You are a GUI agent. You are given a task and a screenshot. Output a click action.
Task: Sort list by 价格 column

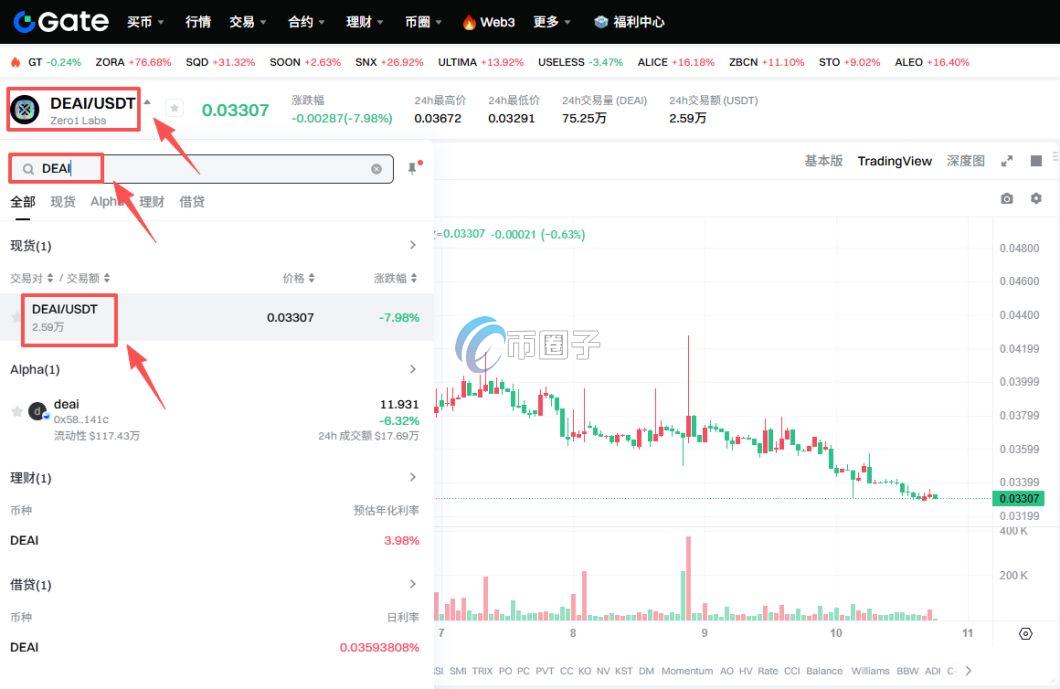[x=298, y=278]
